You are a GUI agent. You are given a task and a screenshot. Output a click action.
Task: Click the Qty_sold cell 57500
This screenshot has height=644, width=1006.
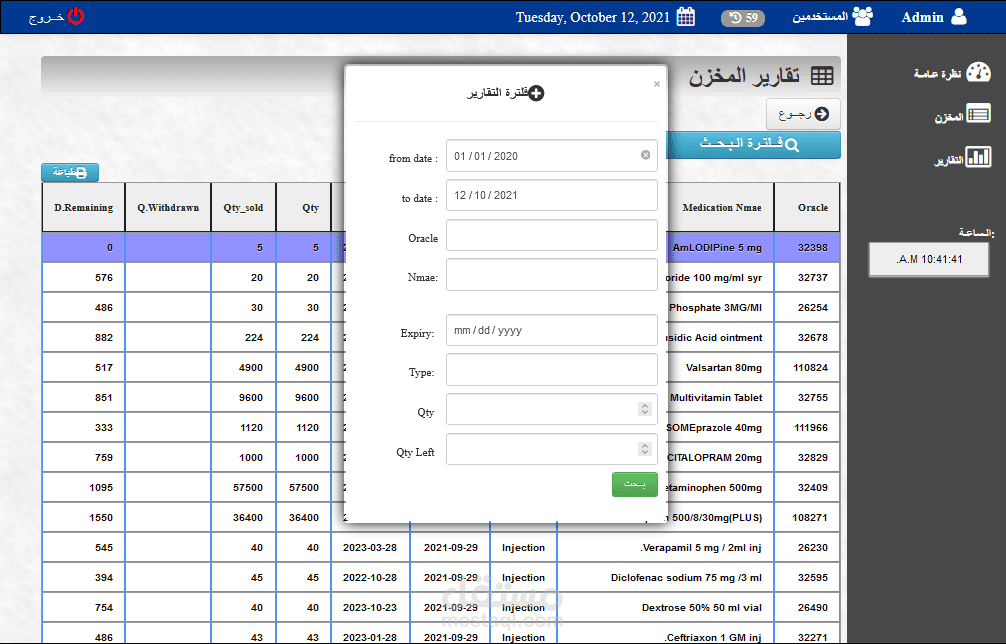(244, 487)
